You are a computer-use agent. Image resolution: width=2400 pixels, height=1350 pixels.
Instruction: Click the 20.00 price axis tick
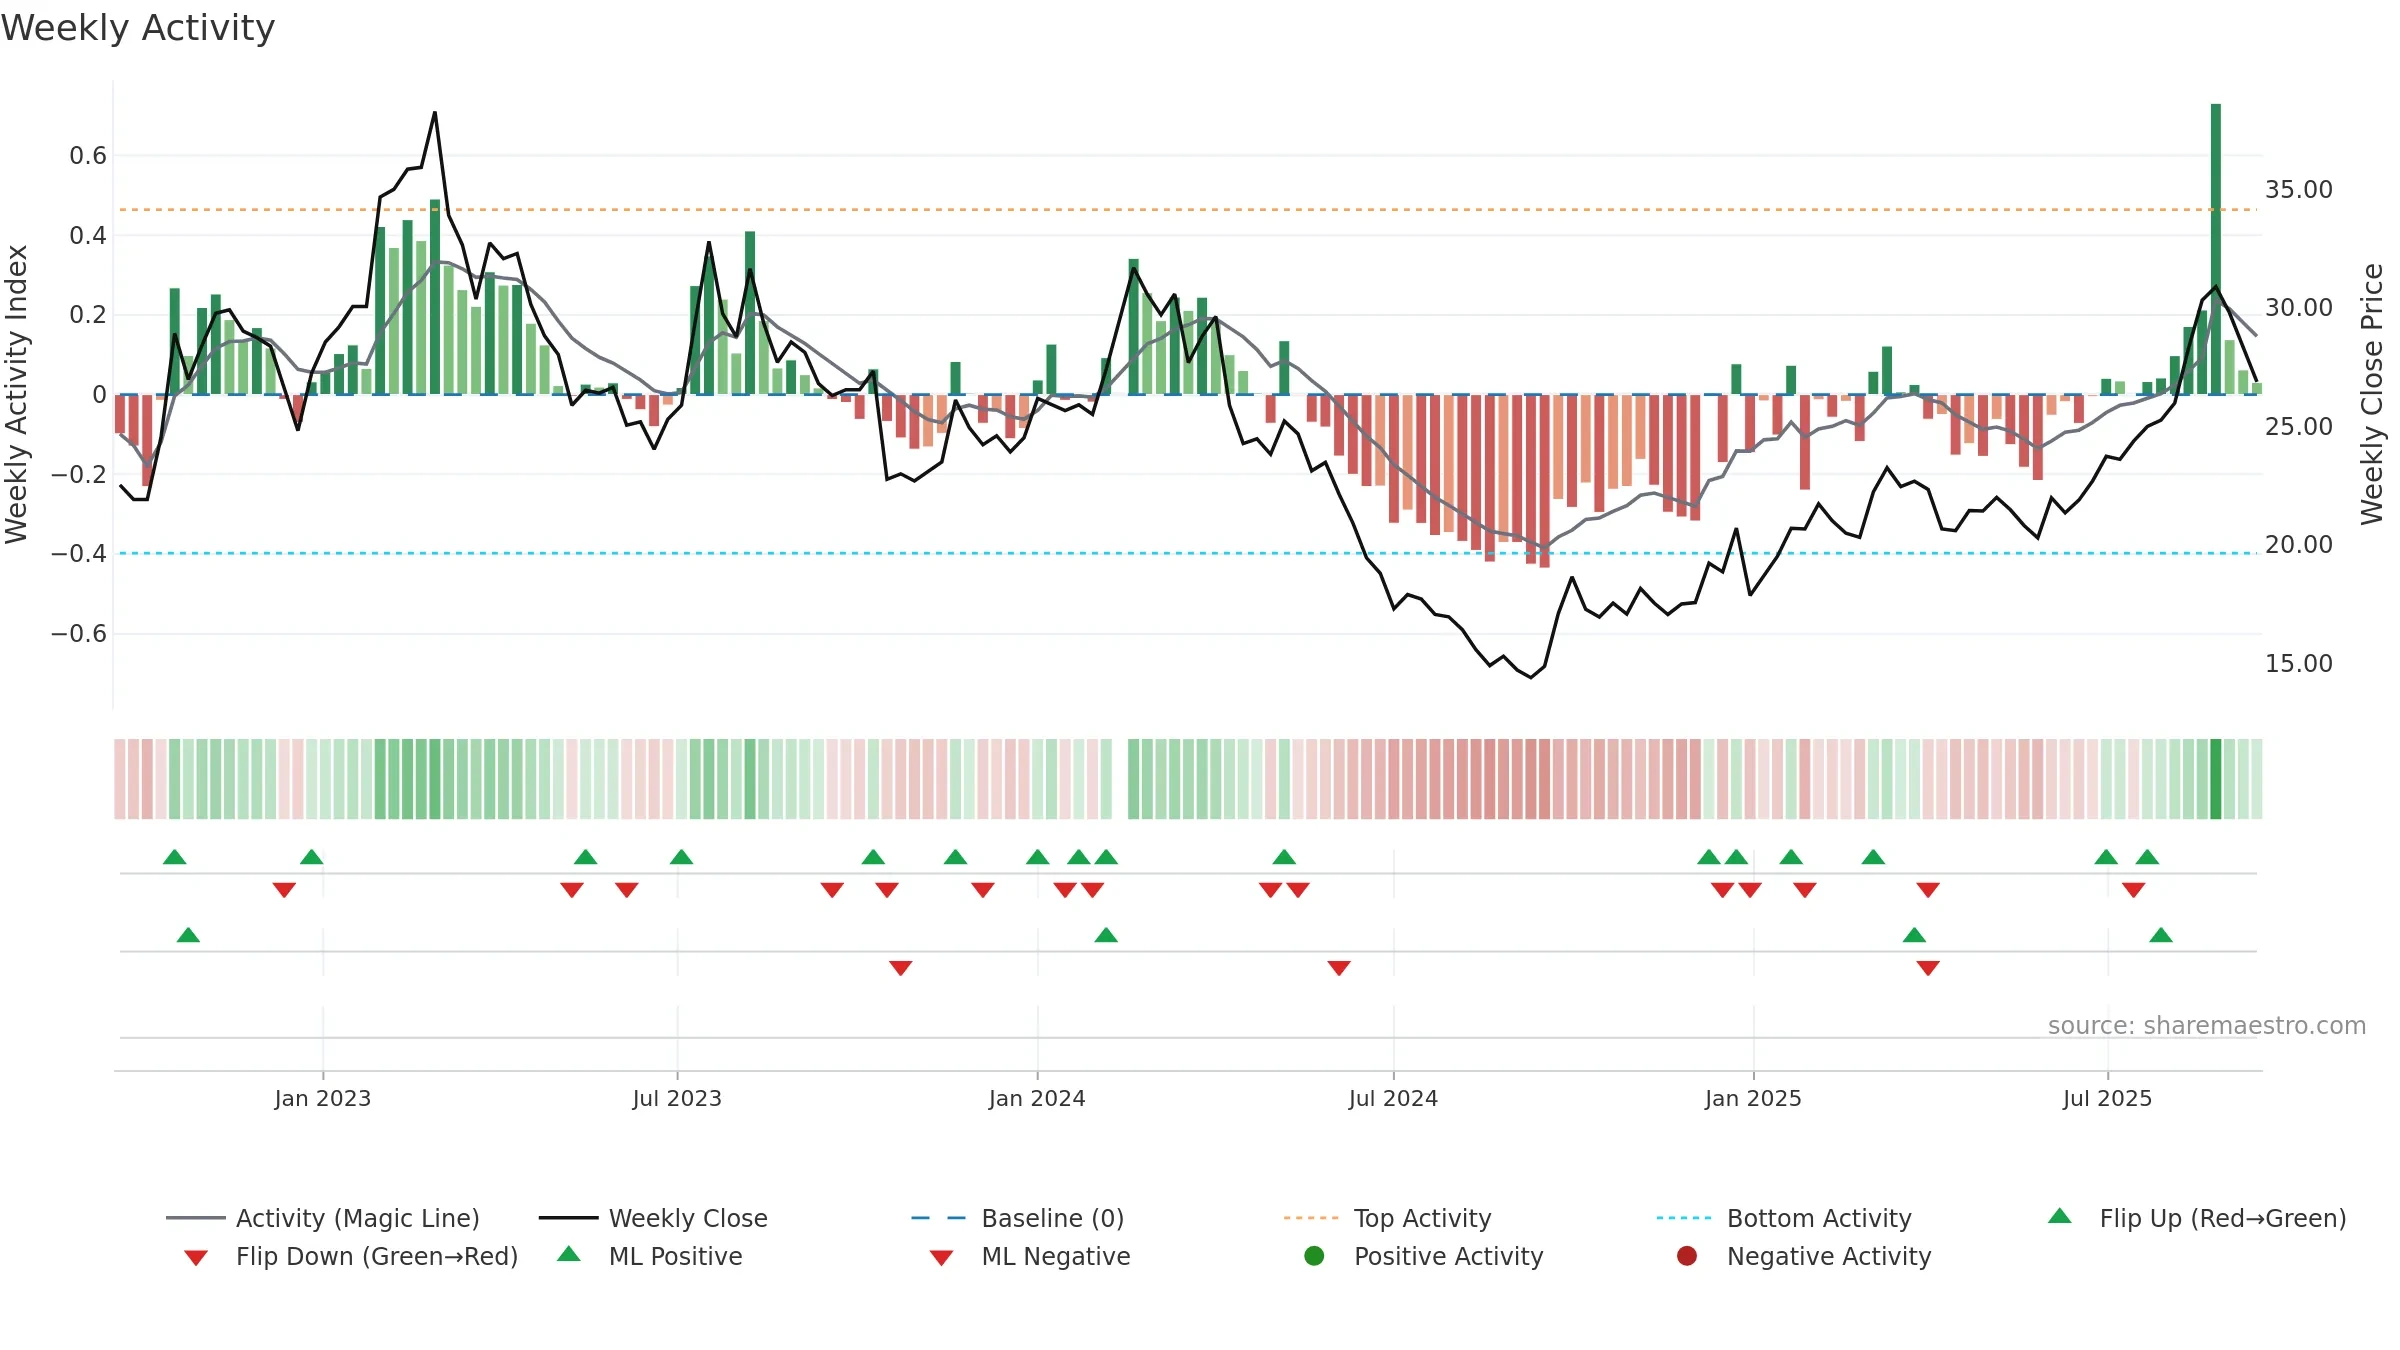coord(2298,544)
